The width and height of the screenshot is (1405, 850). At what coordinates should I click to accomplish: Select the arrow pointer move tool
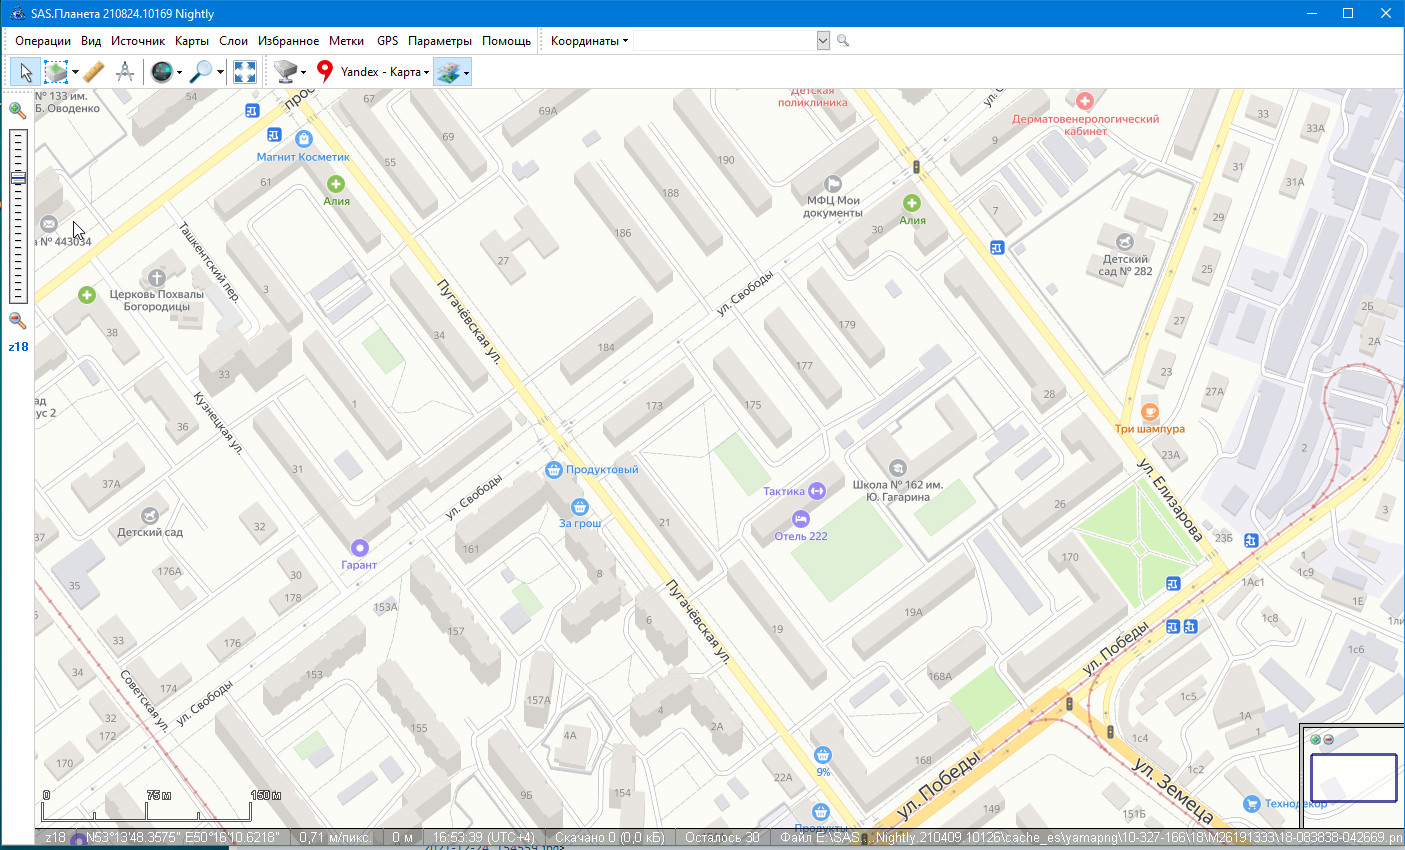(x=26, y=72)
